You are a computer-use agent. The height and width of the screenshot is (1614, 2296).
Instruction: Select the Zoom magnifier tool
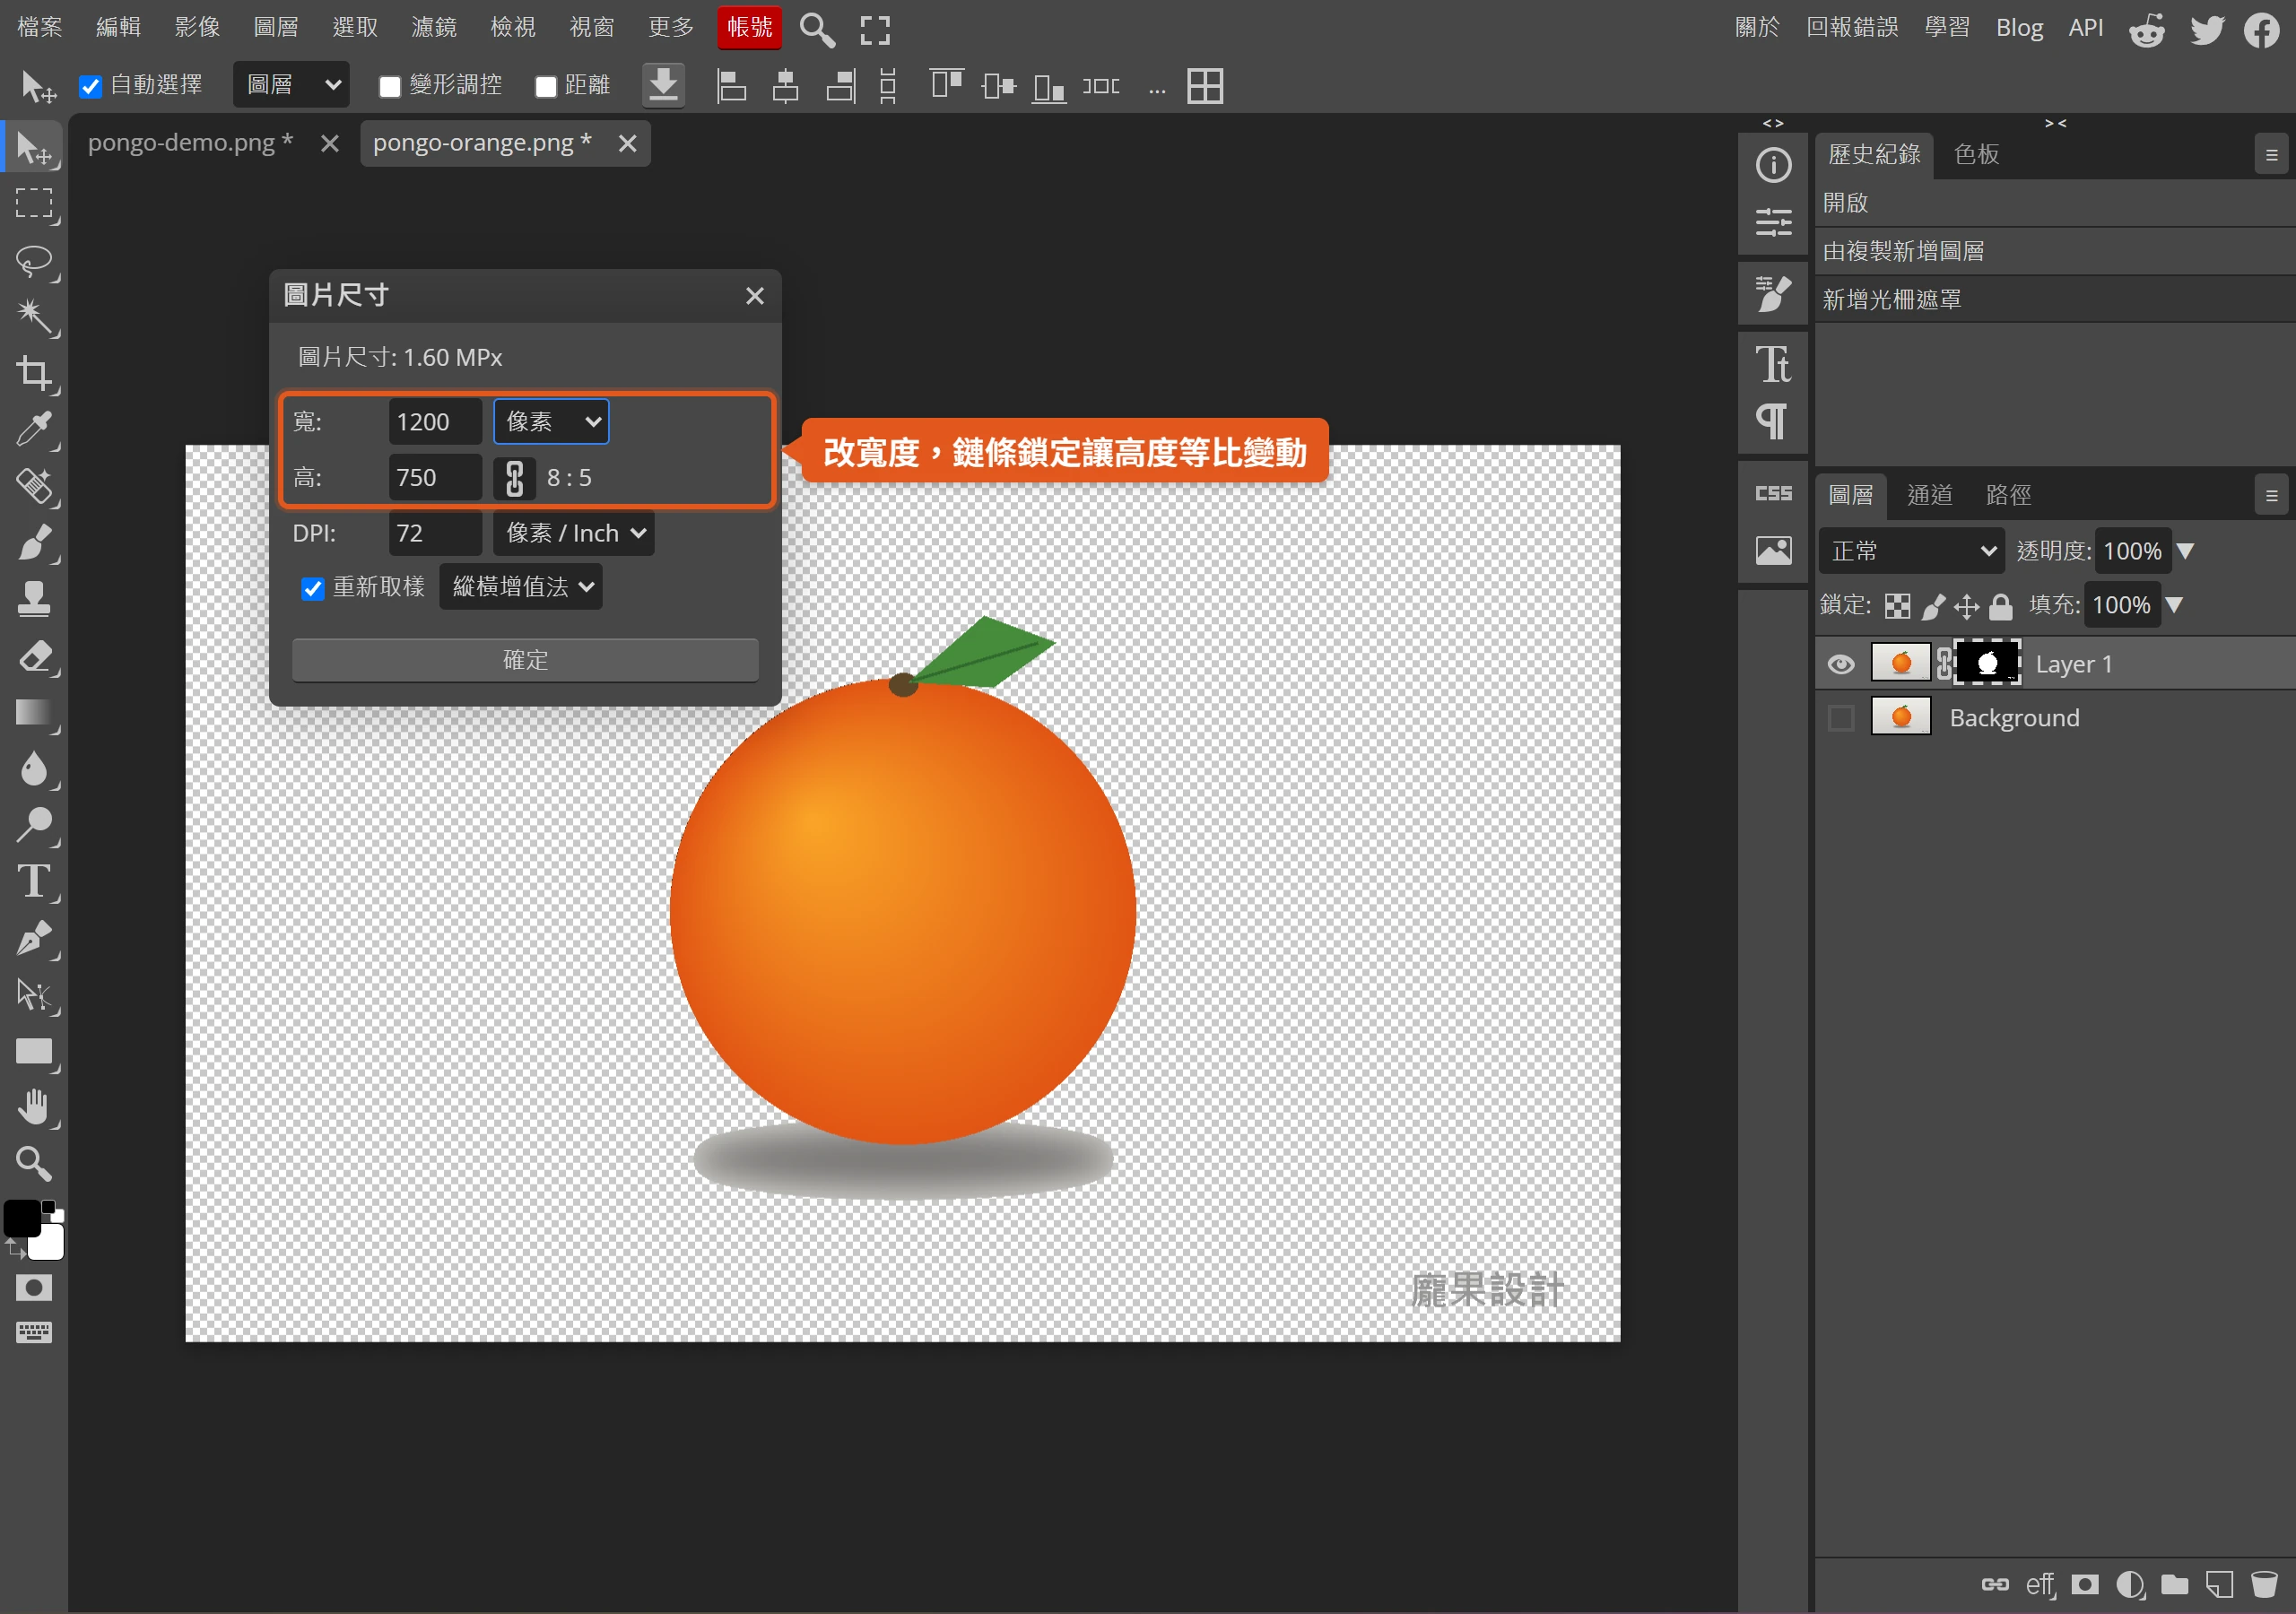pos(34,1163)
